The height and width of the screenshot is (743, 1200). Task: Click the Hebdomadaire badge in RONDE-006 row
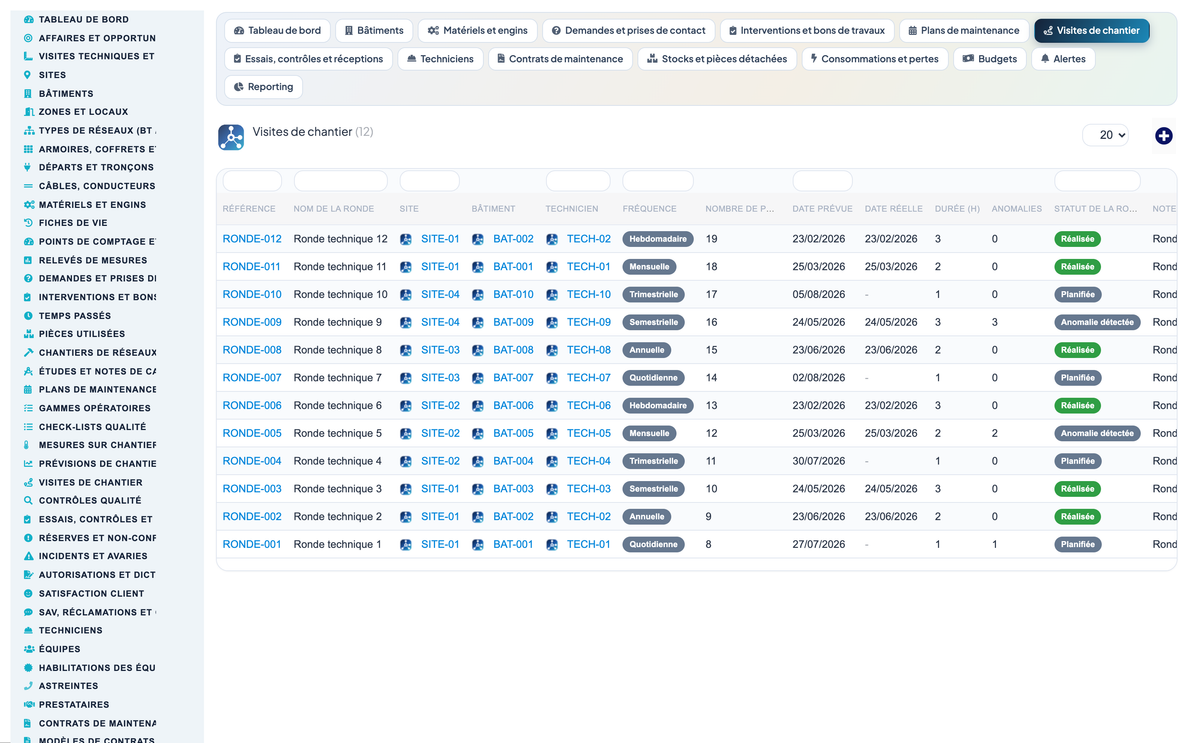(x=658, y=406)
